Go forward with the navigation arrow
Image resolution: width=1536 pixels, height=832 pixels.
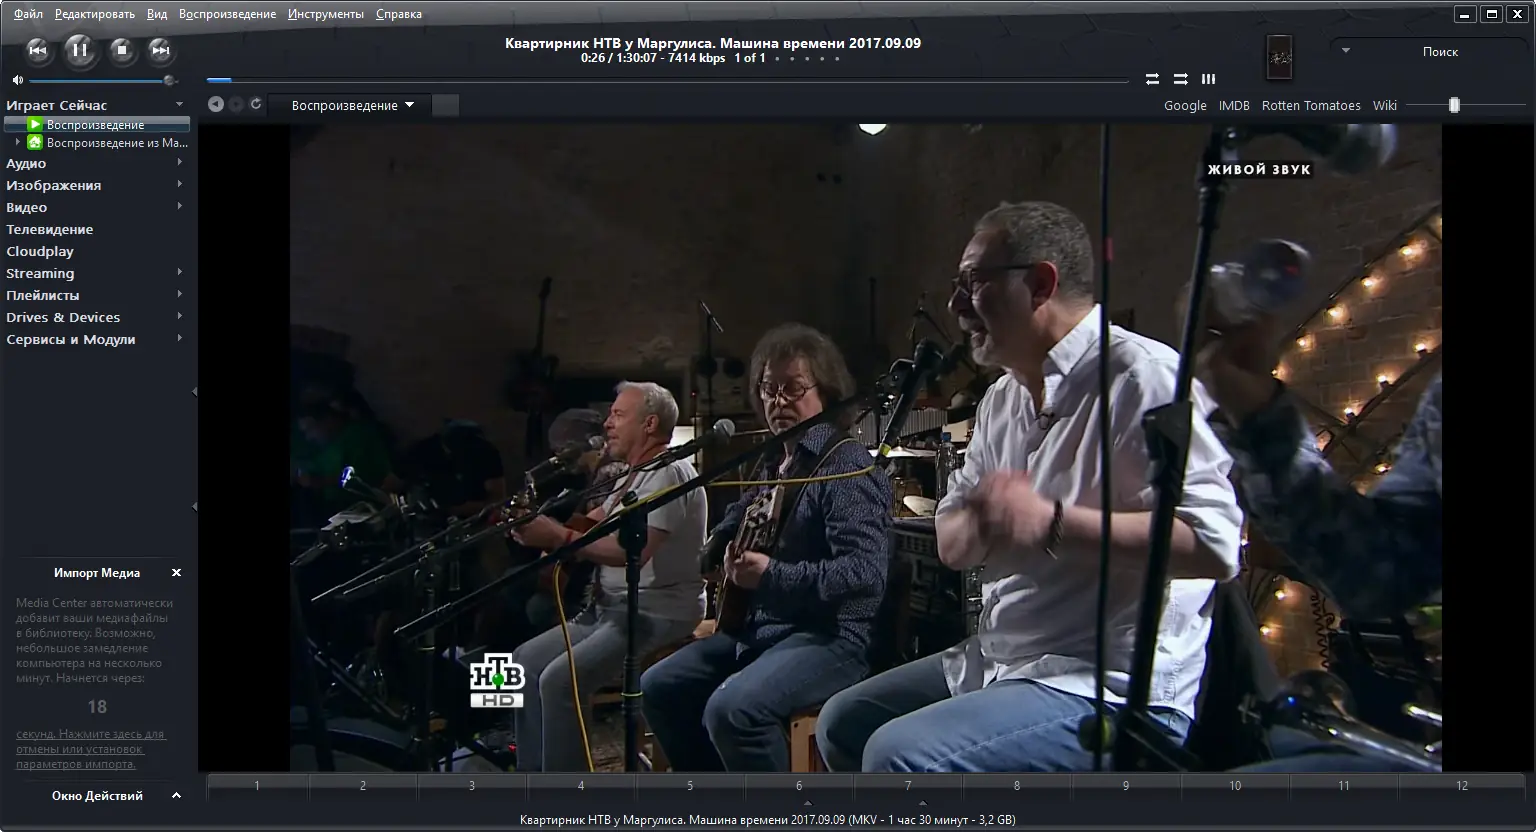[x=236, y=104]
